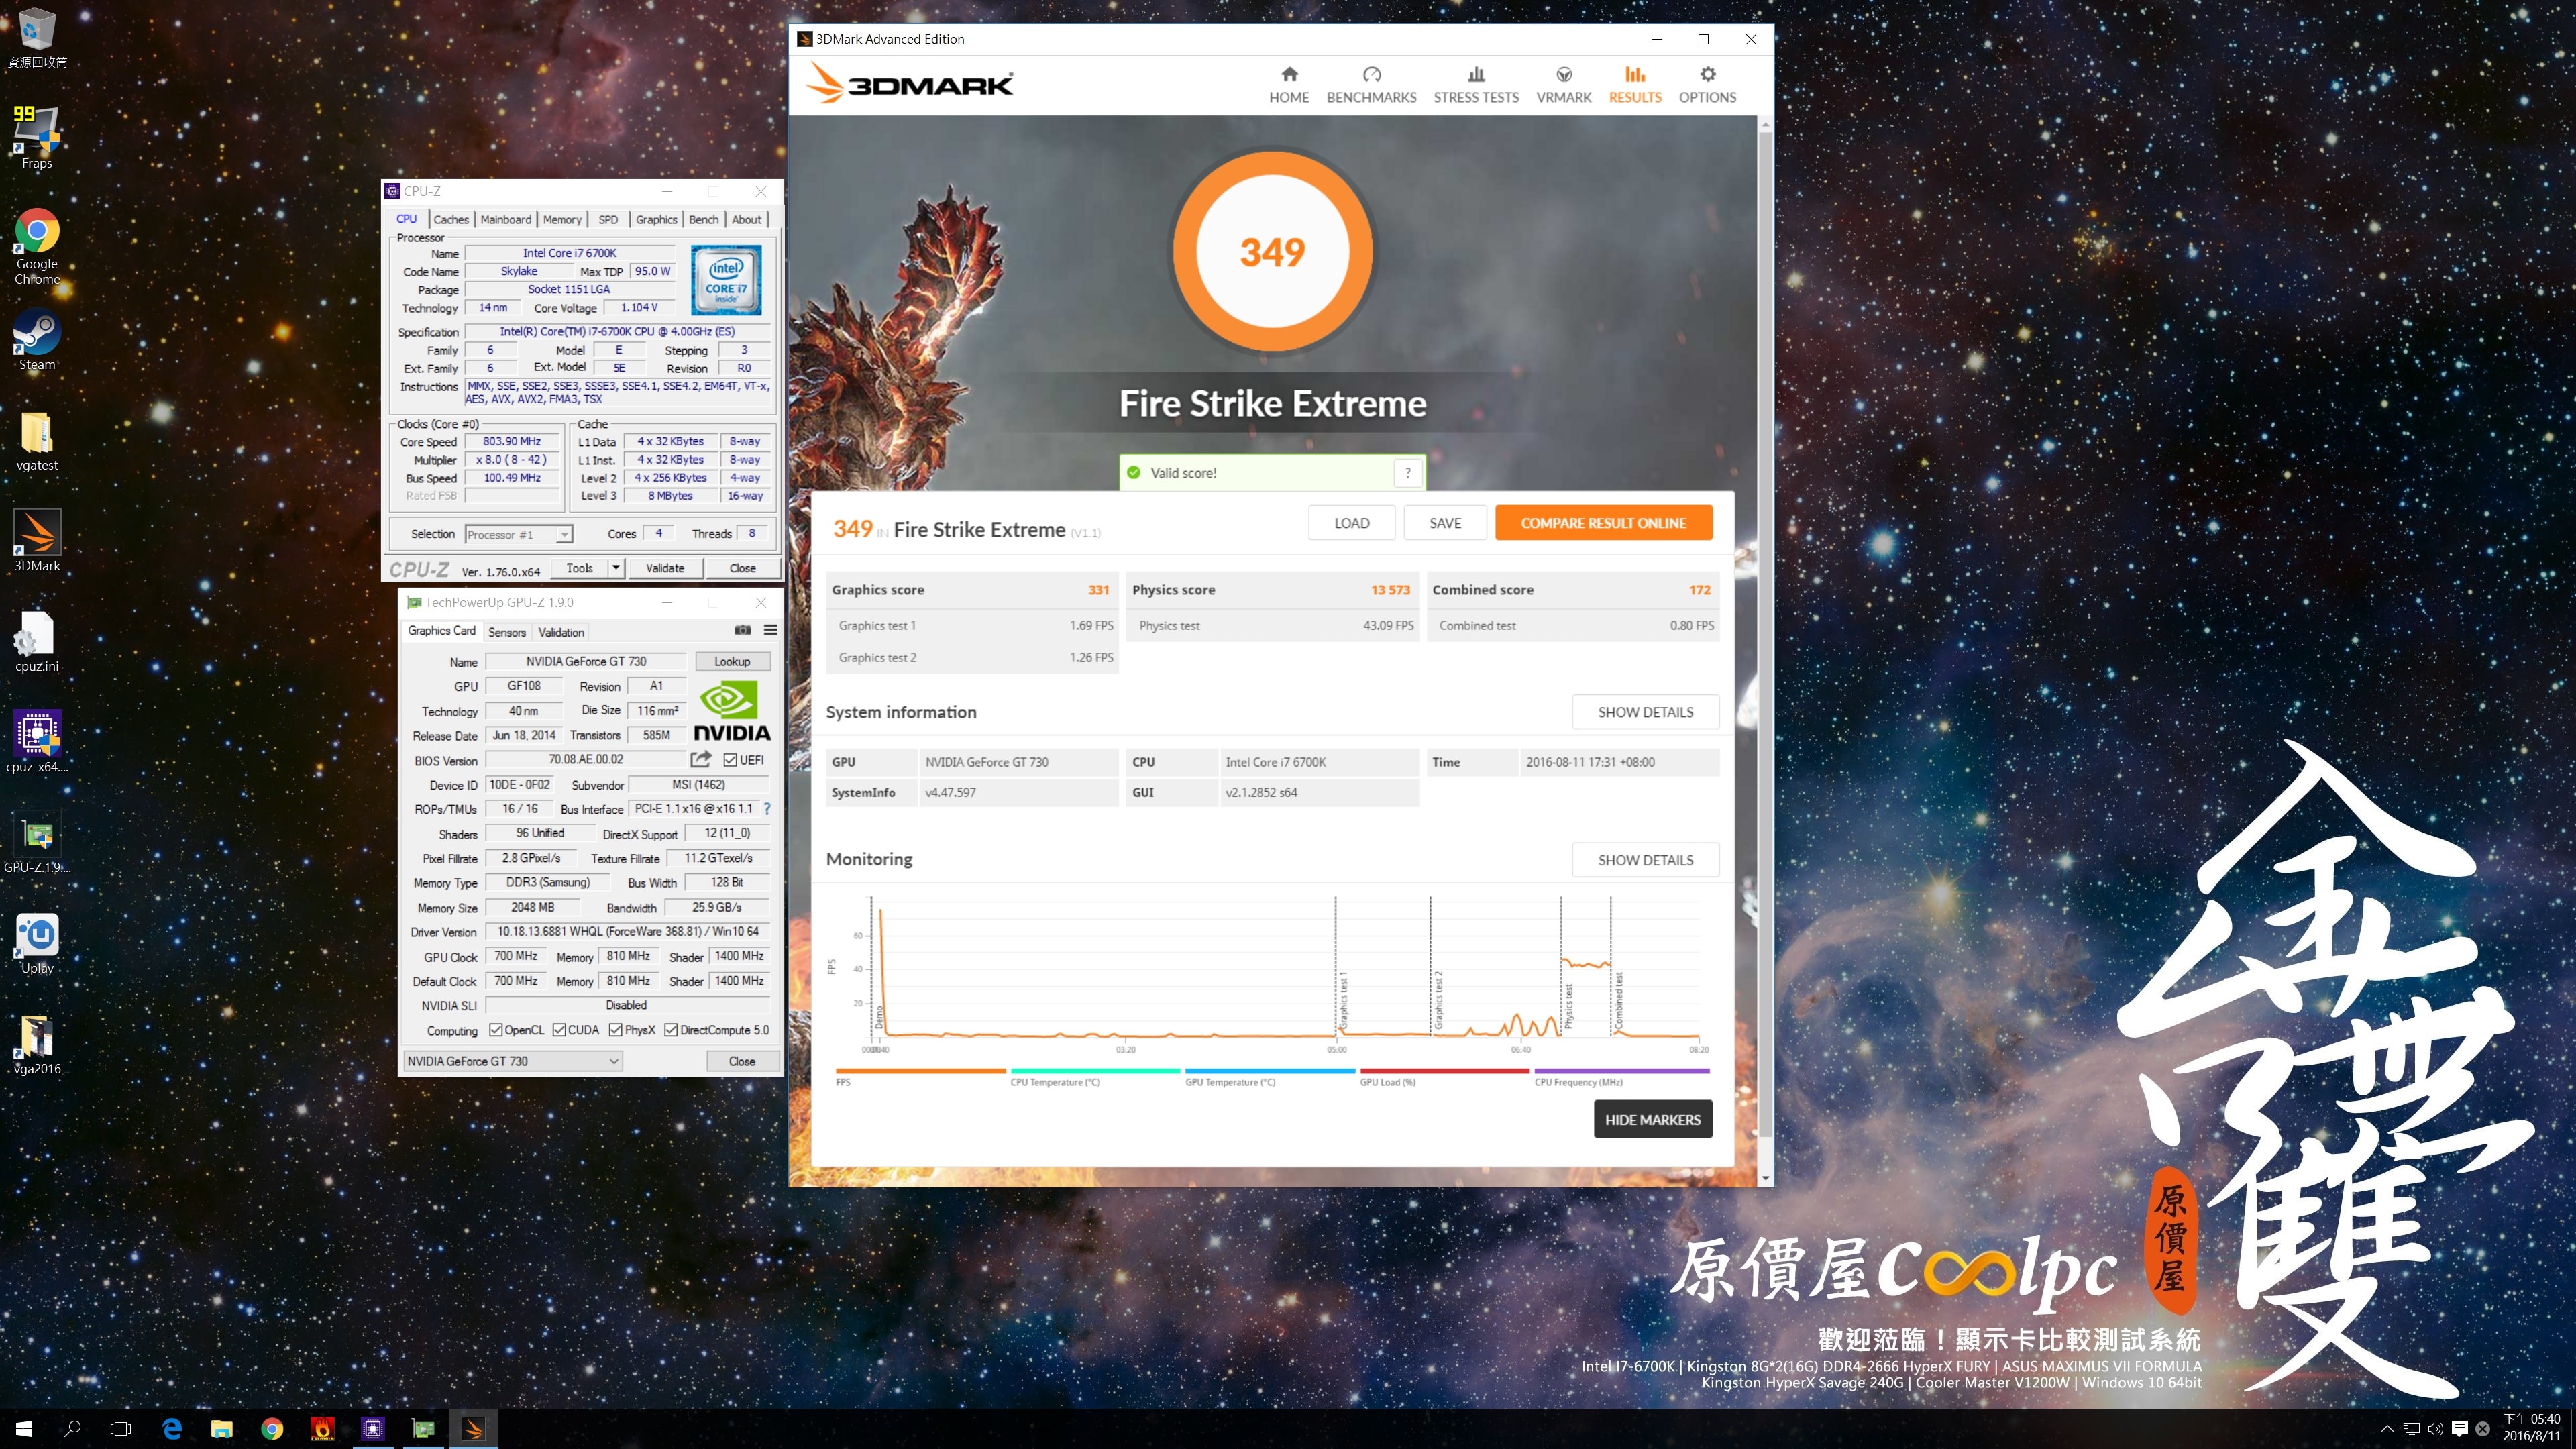This screenshot has height=1449, width=2576.
Task: Switch to the CPU-Z Memory tab
Action: pos(562,219)
